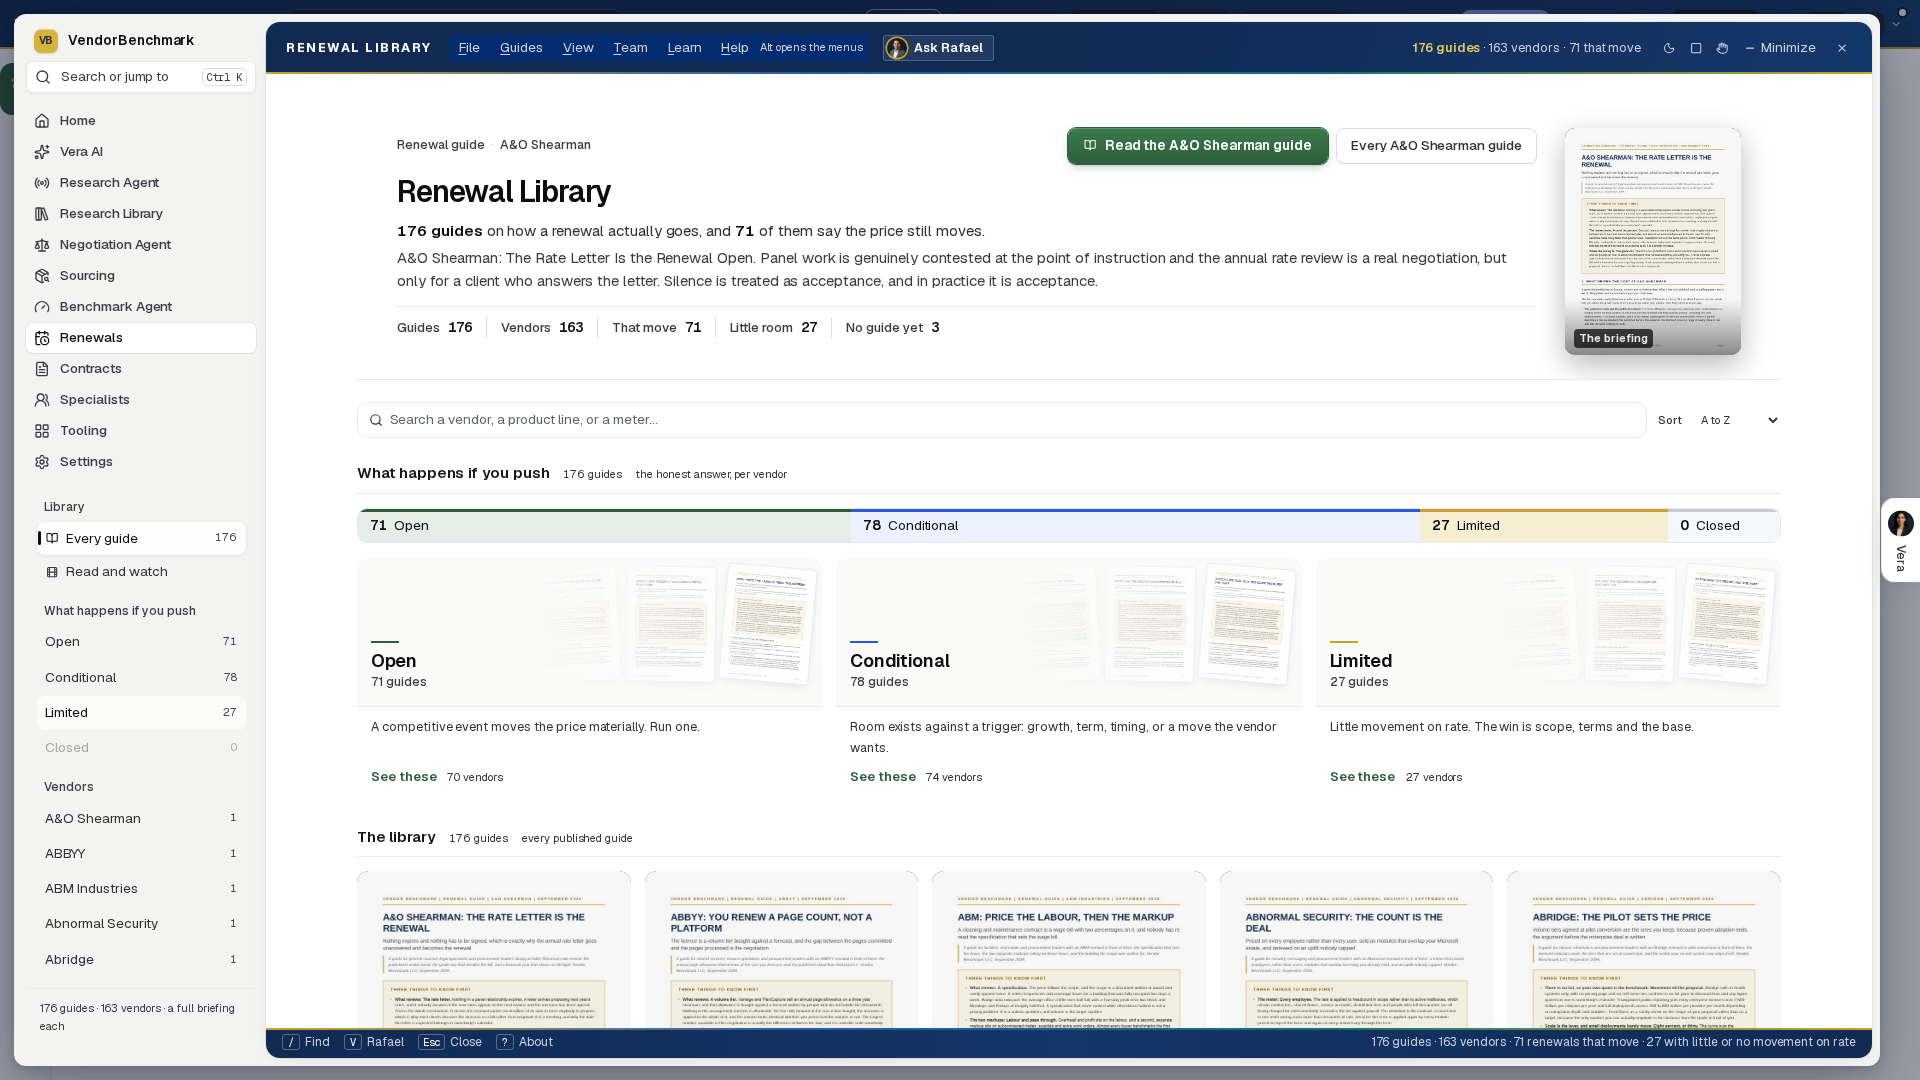
Task: Click Read the A&O Shearman guide button
Action: pos(1197,146)
